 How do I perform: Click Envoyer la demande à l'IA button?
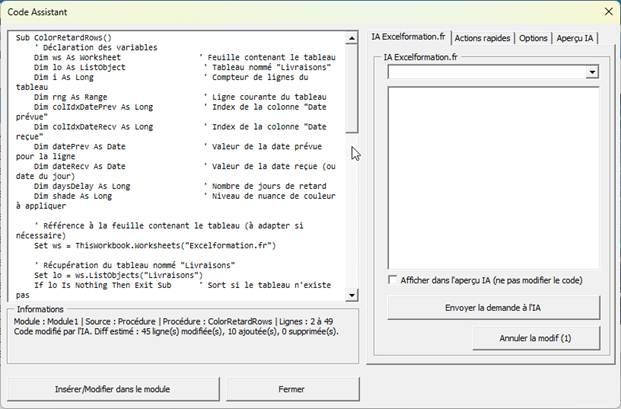click(x=493, y=308)
